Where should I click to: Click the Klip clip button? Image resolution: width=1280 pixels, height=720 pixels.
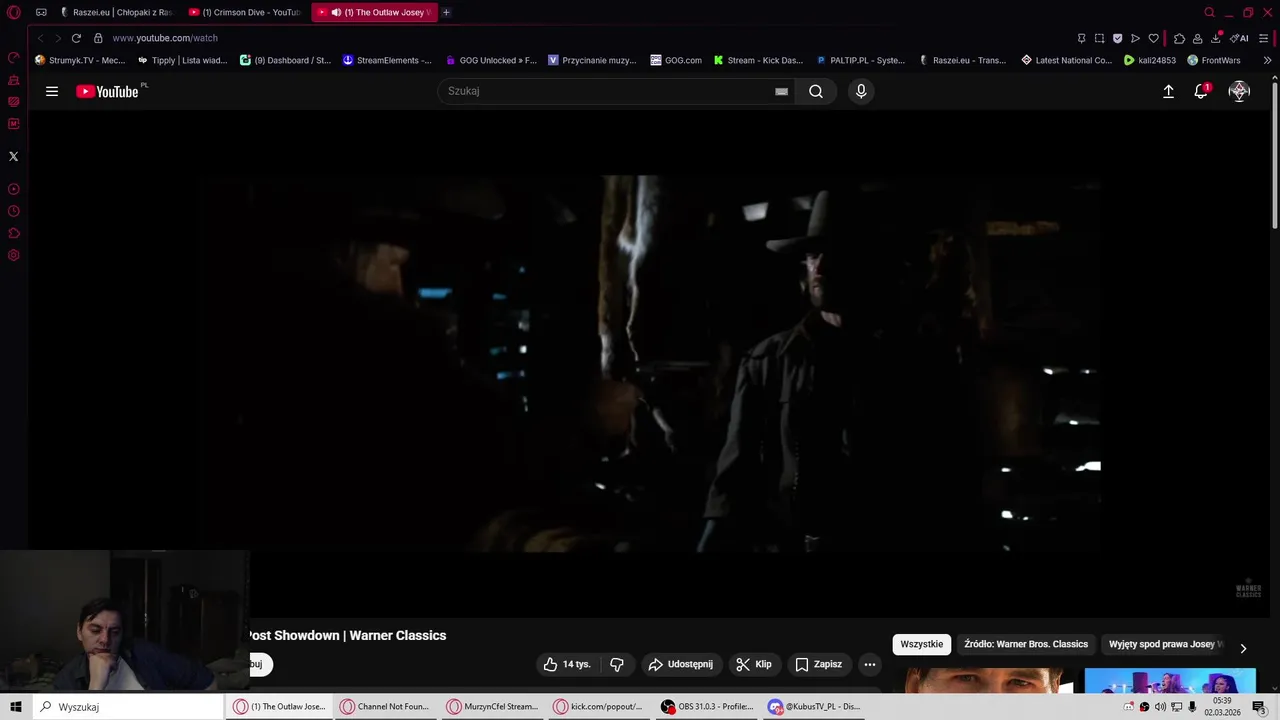click(754, 664)
